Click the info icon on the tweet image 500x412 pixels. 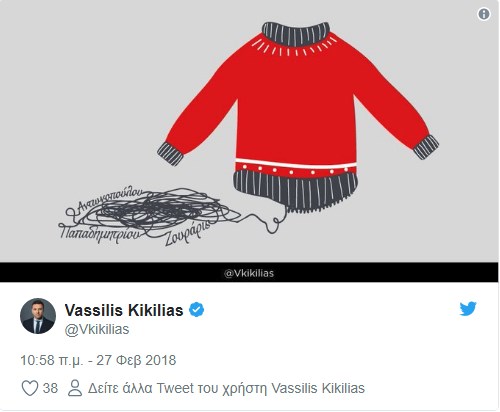pos(484,14)
